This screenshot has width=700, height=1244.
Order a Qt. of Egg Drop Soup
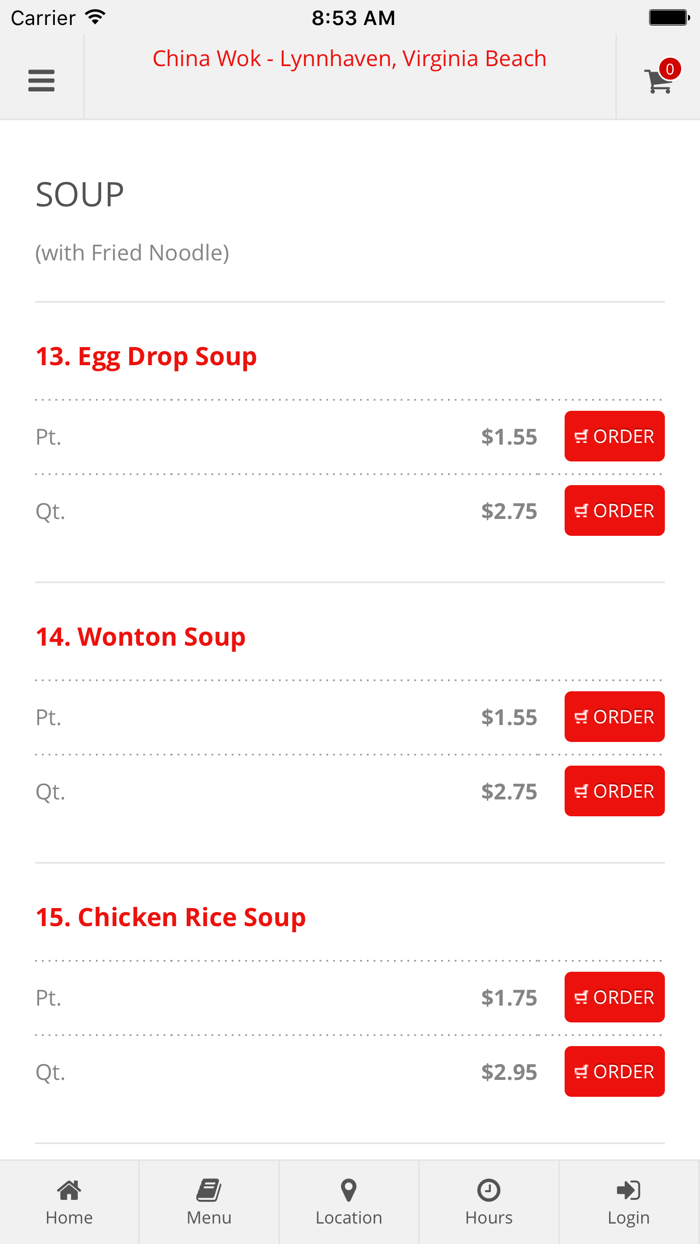pyautogui.click(x=614, y=510)
